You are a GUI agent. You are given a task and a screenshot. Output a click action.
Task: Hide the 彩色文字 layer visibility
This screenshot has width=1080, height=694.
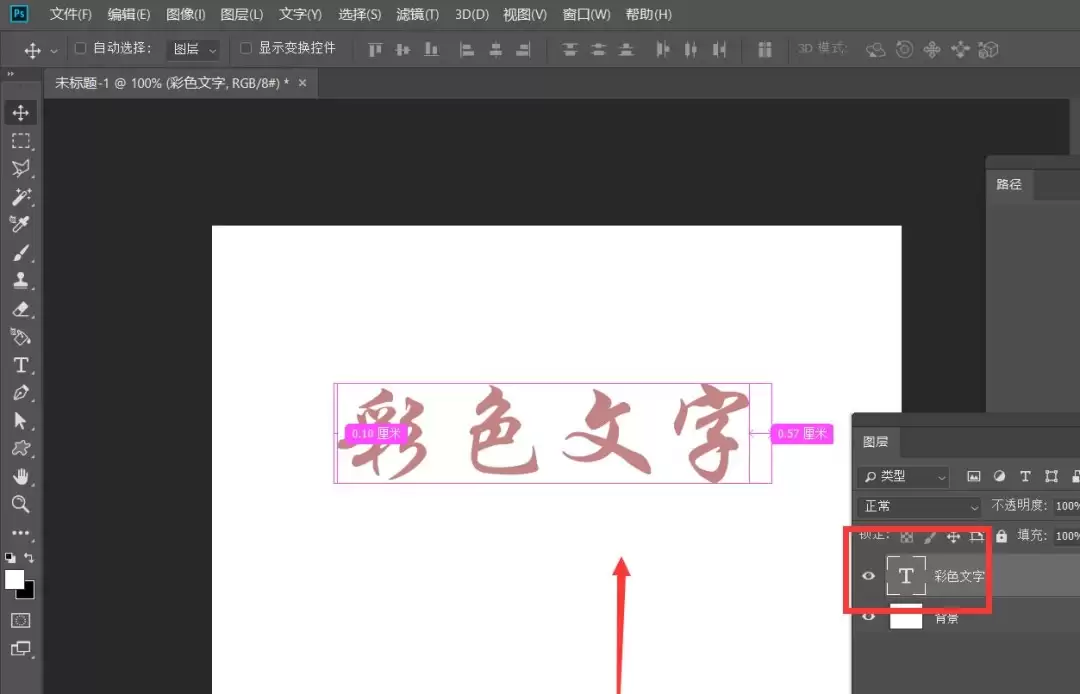869,576
